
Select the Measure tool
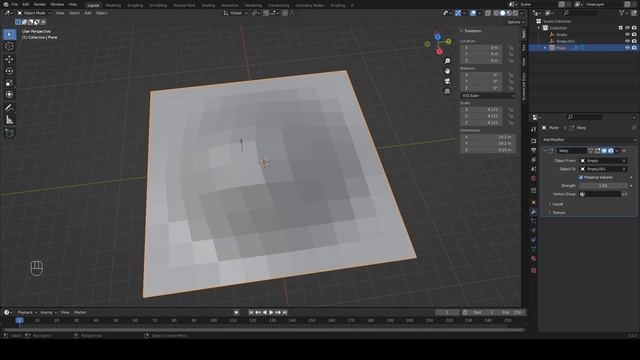pyautogui.click(x=9, y=120)
